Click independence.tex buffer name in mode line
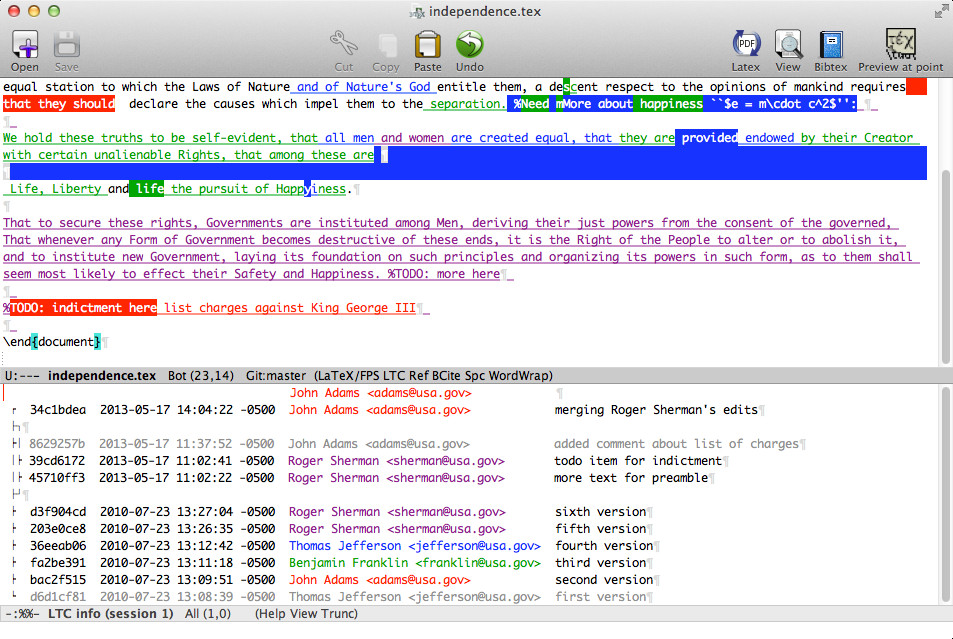The image size is (953, 639). (101, 376)
